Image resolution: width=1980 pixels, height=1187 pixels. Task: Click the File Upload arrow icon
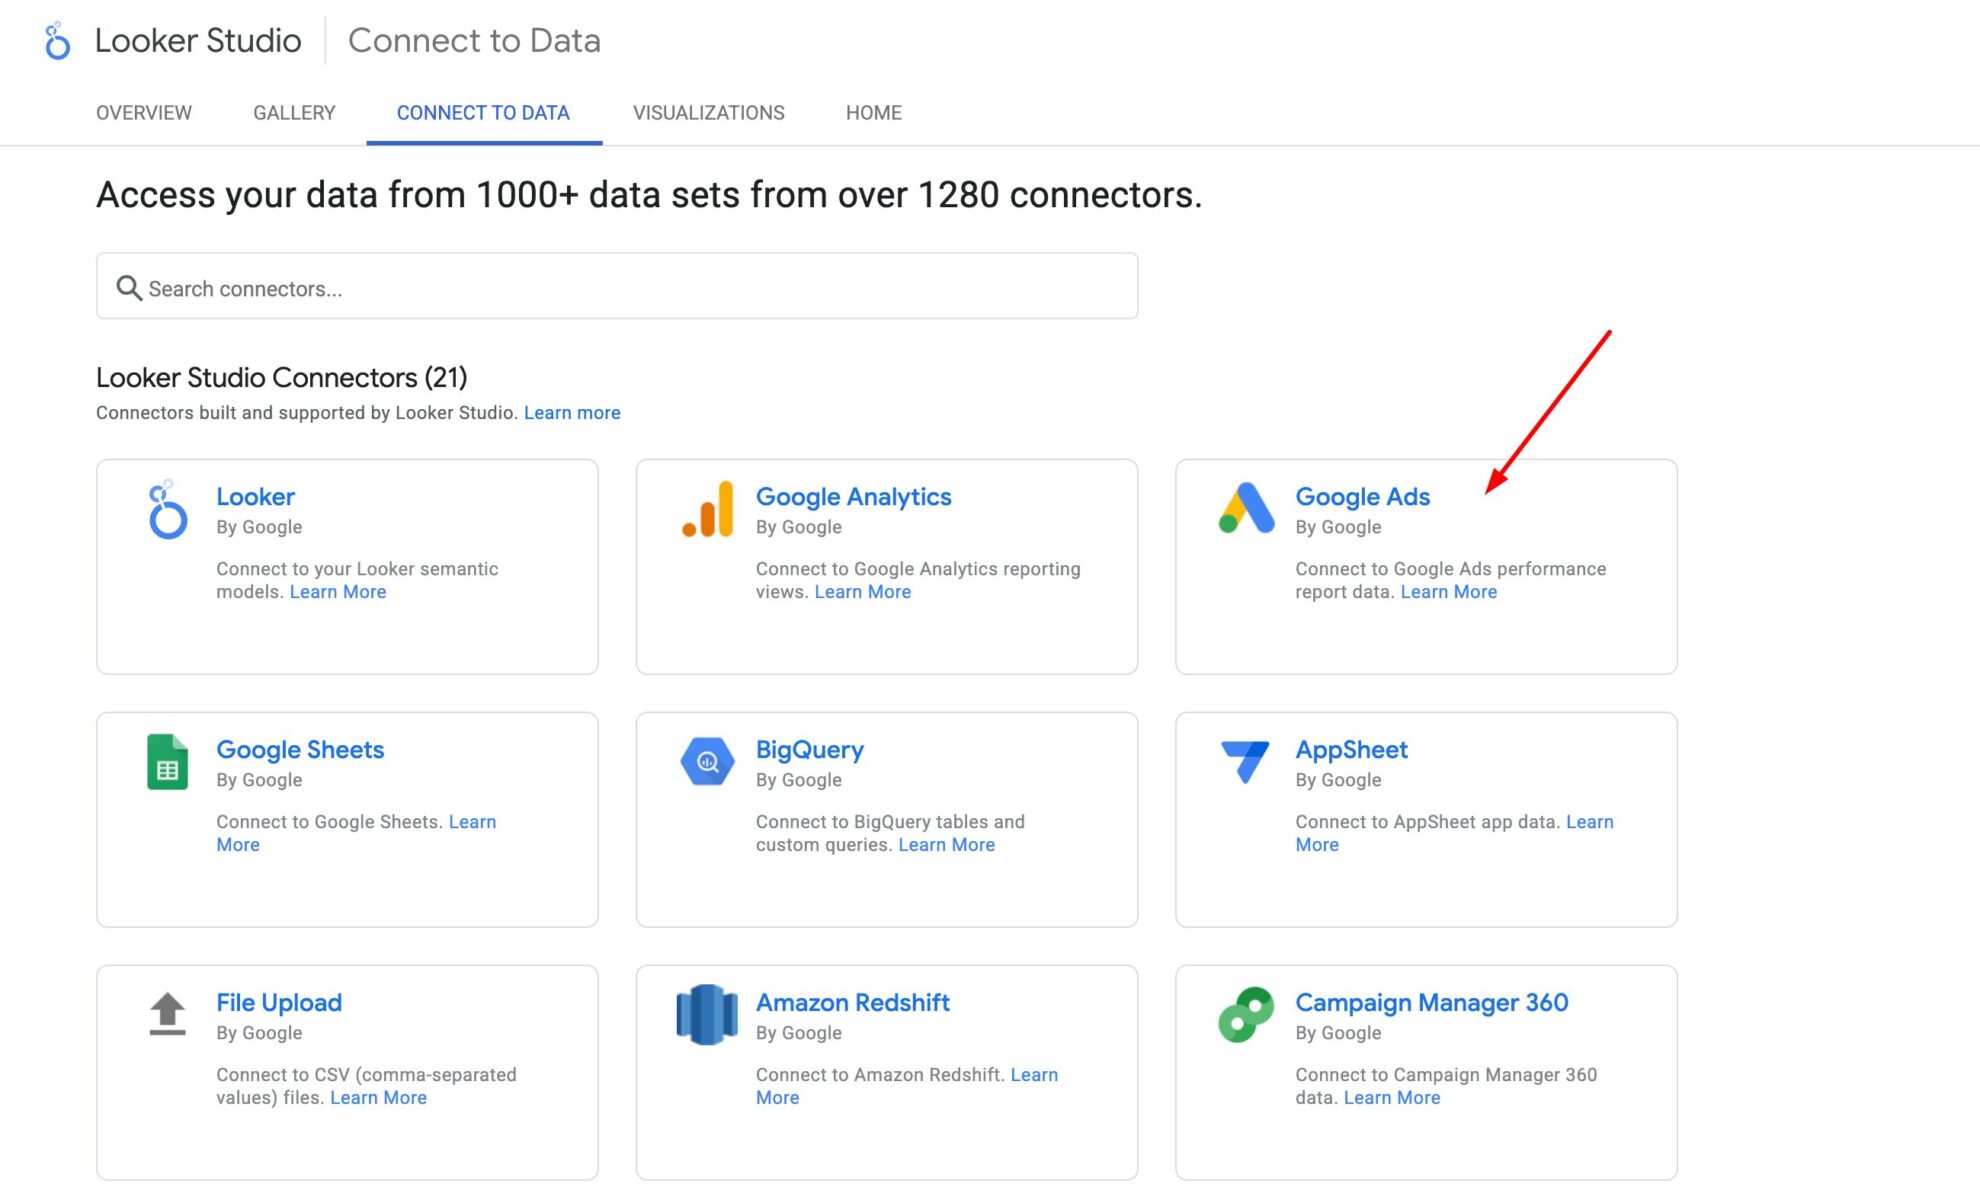(167, 1014)
